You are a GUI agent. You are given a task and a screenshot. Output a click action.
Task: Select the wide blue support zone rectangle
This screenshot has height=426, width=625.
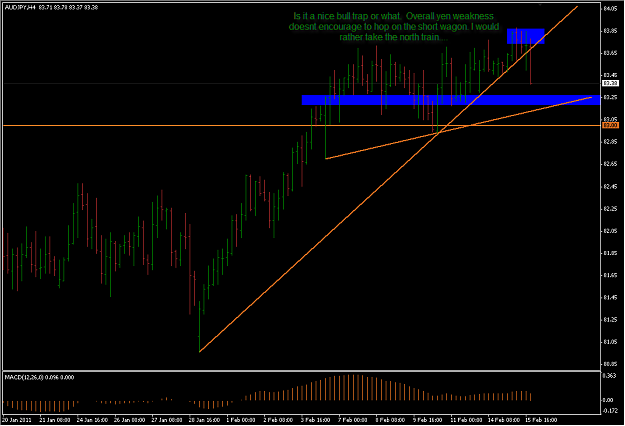451,100
